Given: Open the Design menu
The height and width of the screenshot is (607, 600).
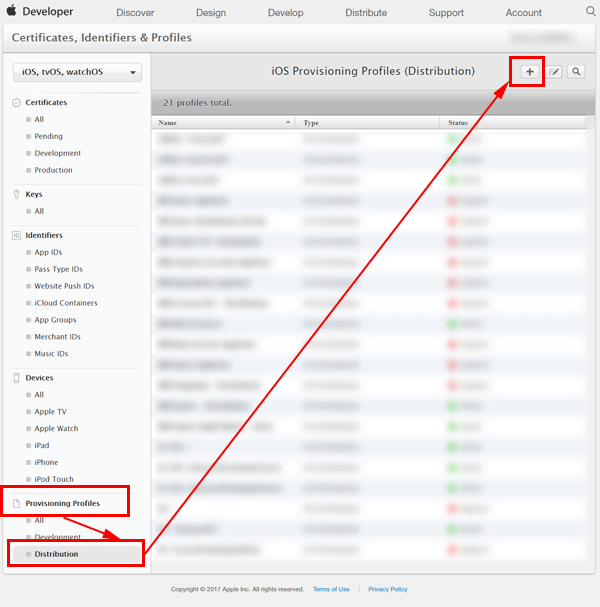Looking at the screenshot, I should pyautogui.click(x=211, y=13).
